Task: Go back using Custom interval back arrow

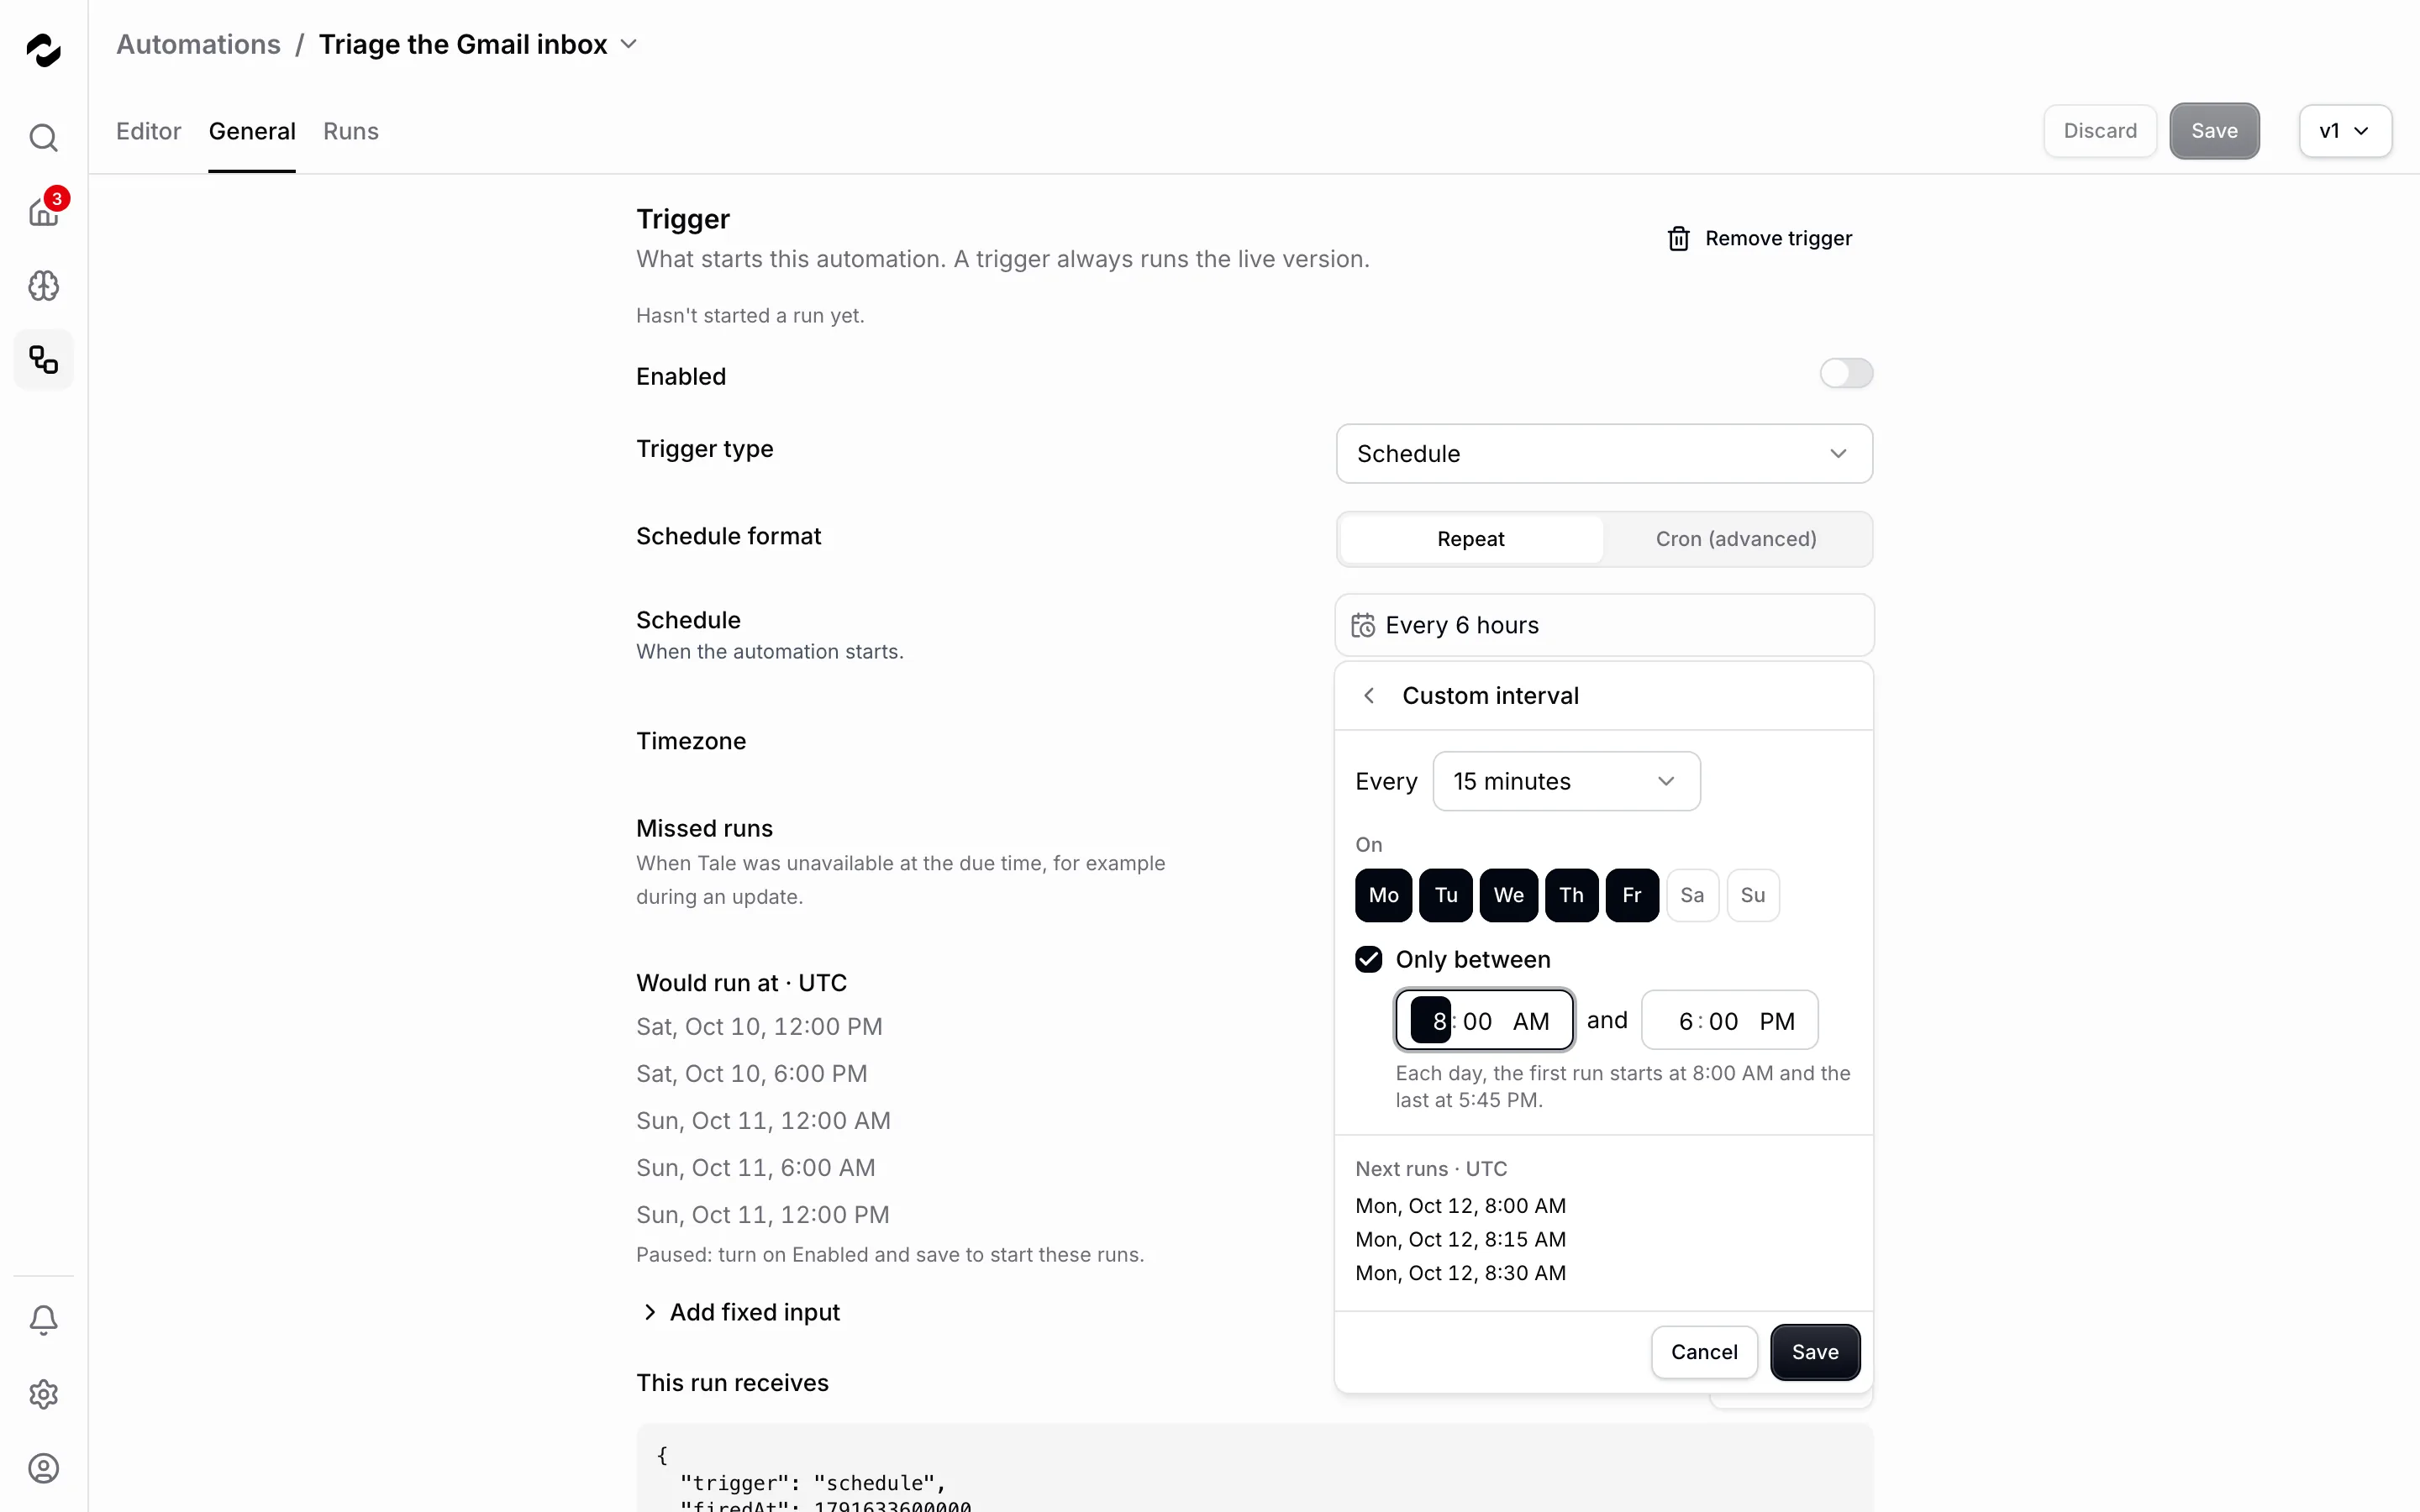Action: [x=1369, y=696]
